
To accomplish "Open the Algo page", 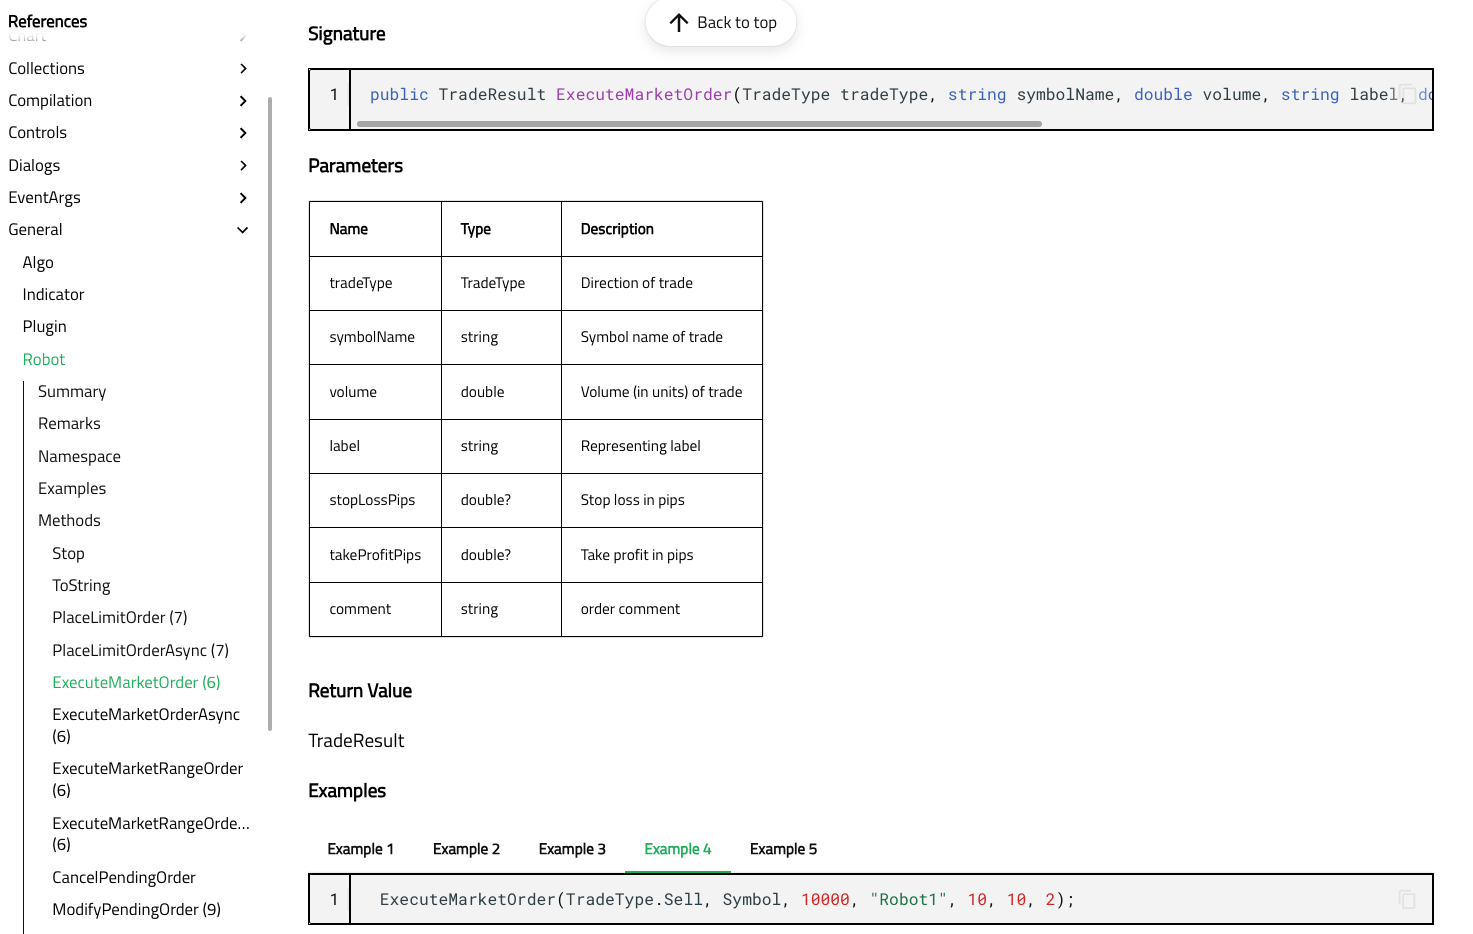I will (x=38, y=262).
